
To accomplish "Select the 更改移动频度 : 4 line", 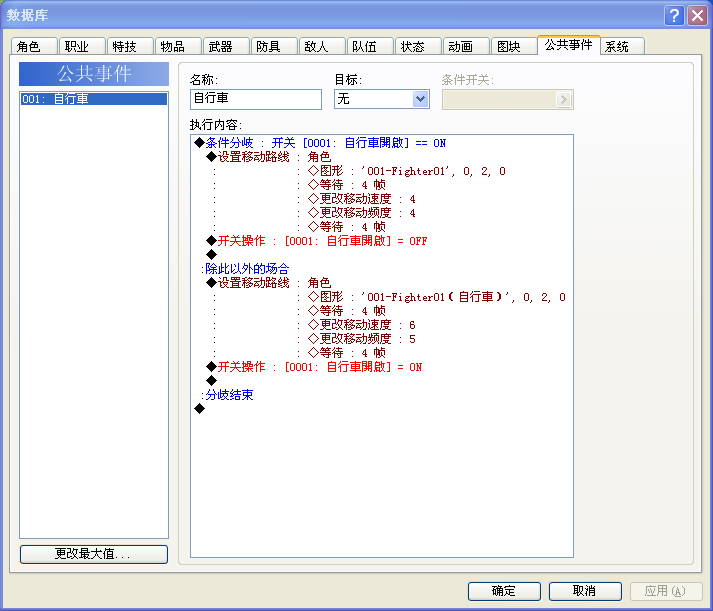I will [x=362, y=213].
